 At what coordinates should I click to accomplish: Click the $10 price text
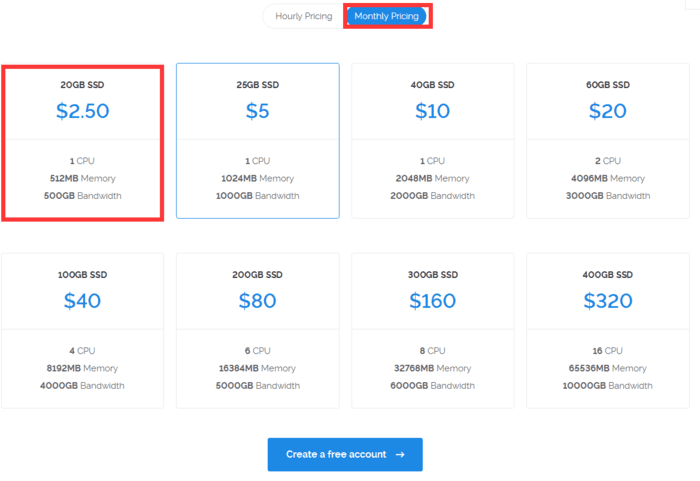433,111
